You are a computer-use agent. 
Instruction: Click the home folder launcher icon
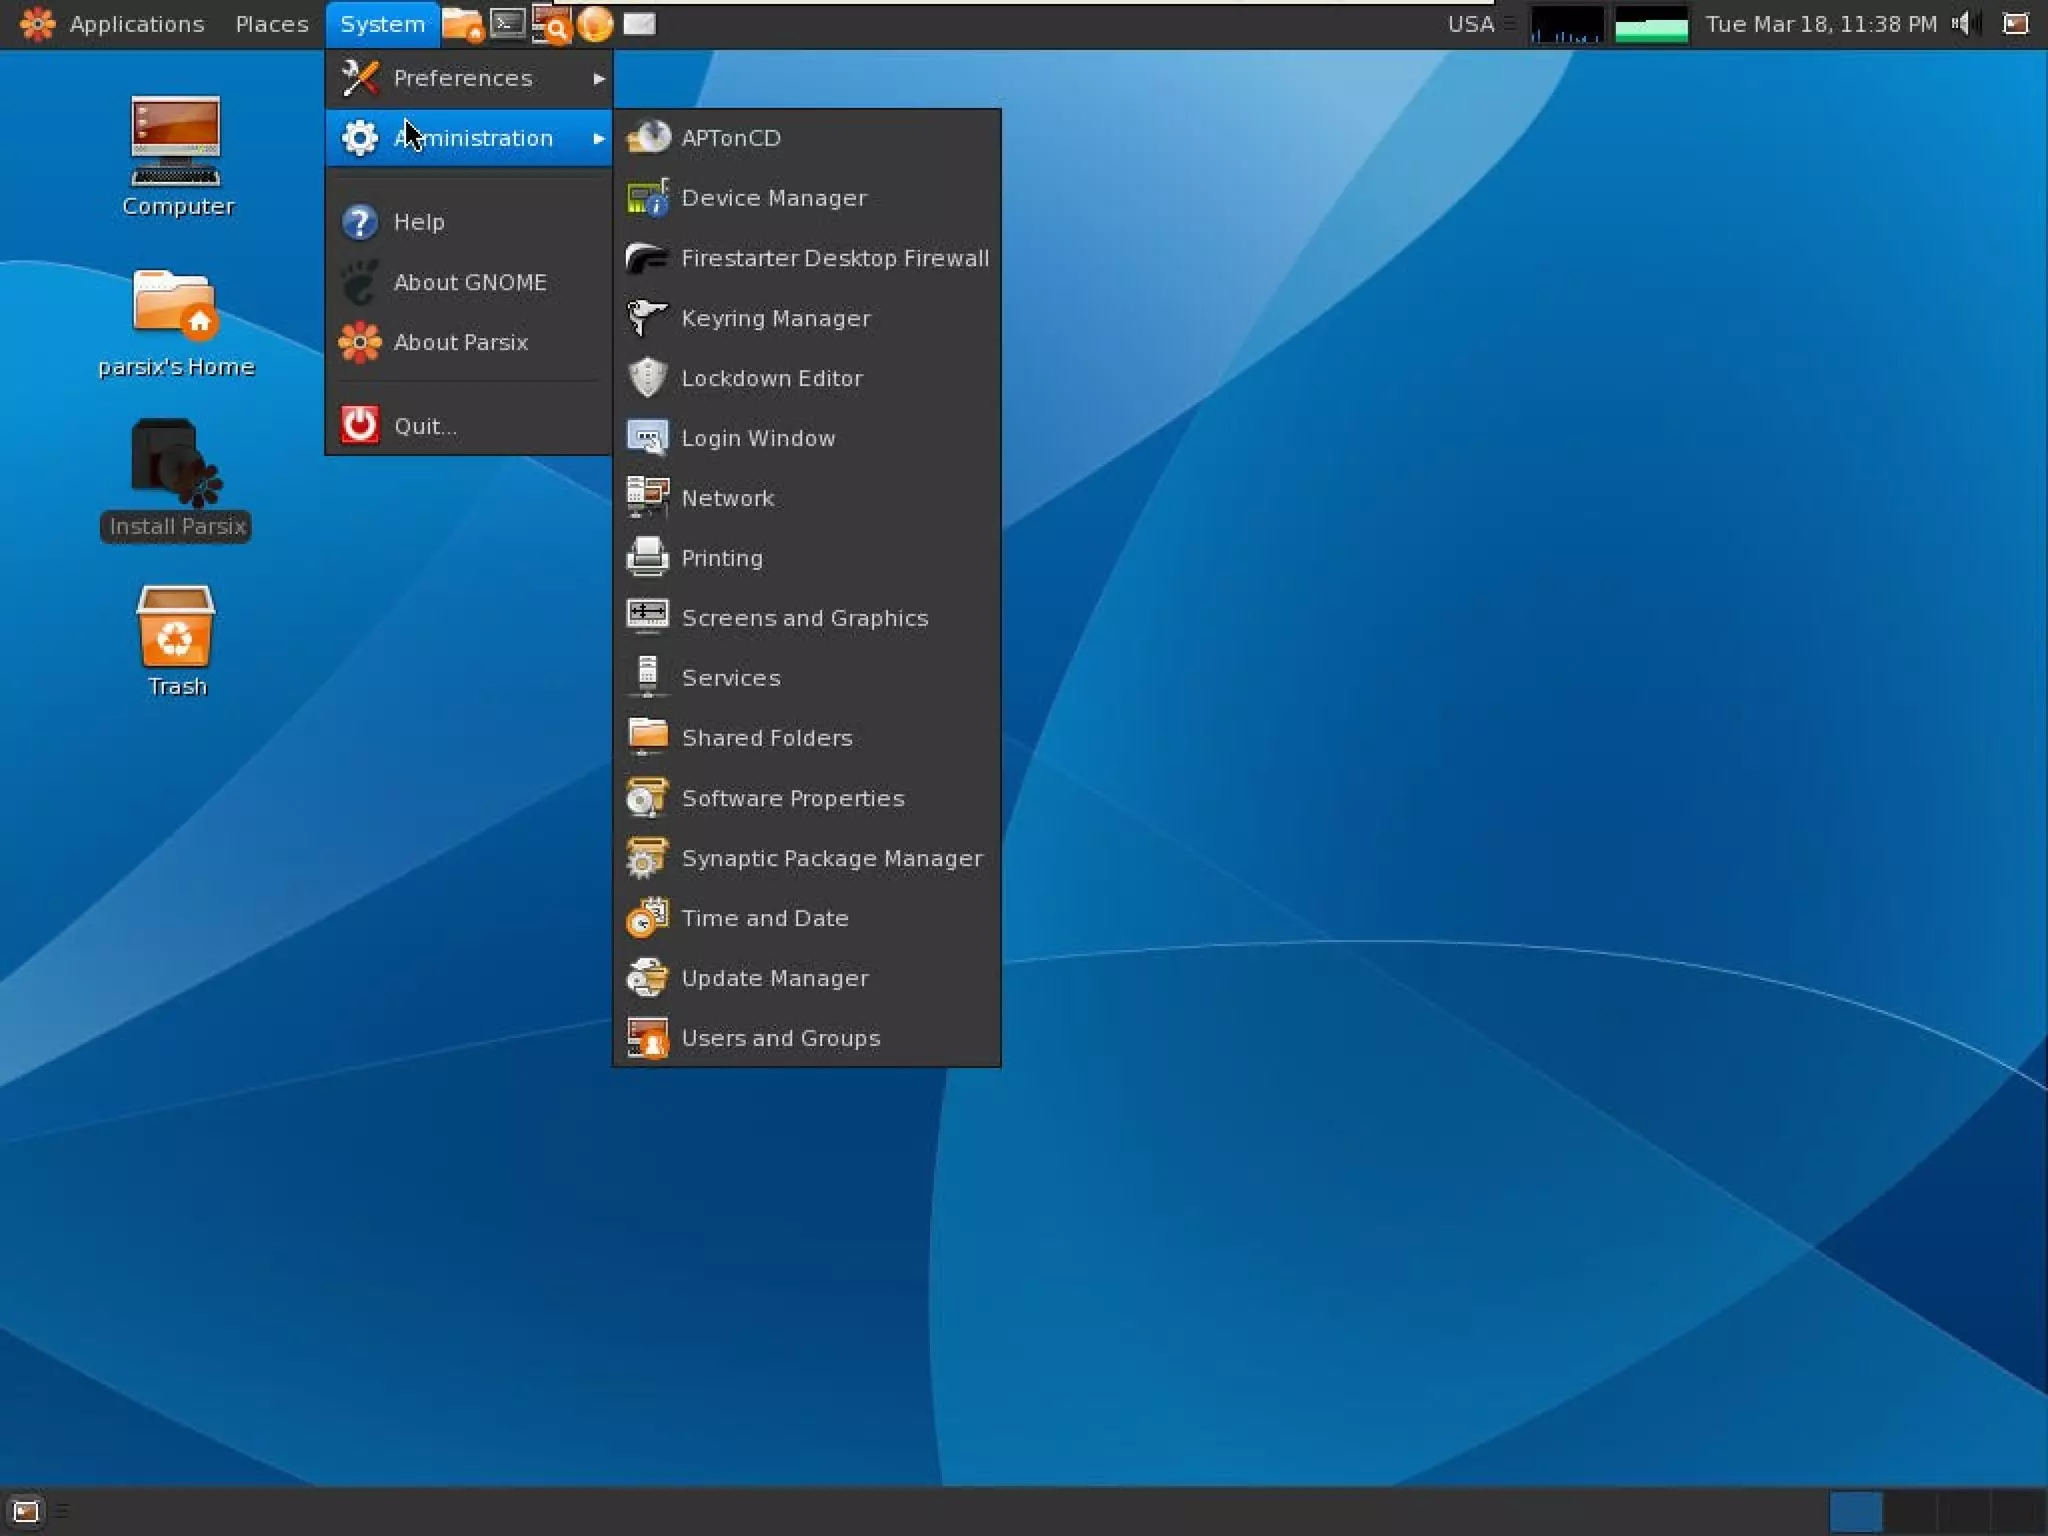click(462, 24)
